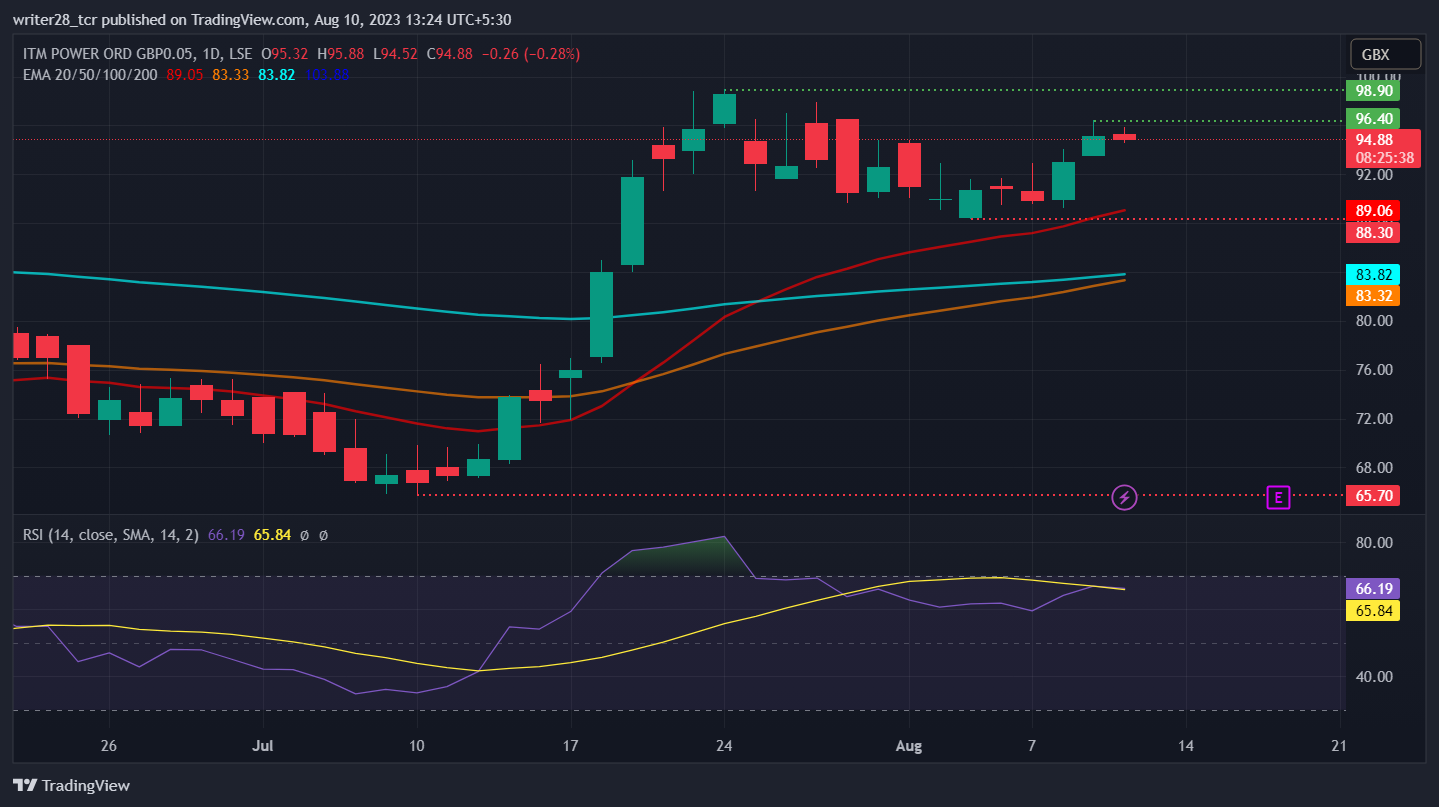Click the RSI 65.84 yellow value label

click(x=1372, y=610)
